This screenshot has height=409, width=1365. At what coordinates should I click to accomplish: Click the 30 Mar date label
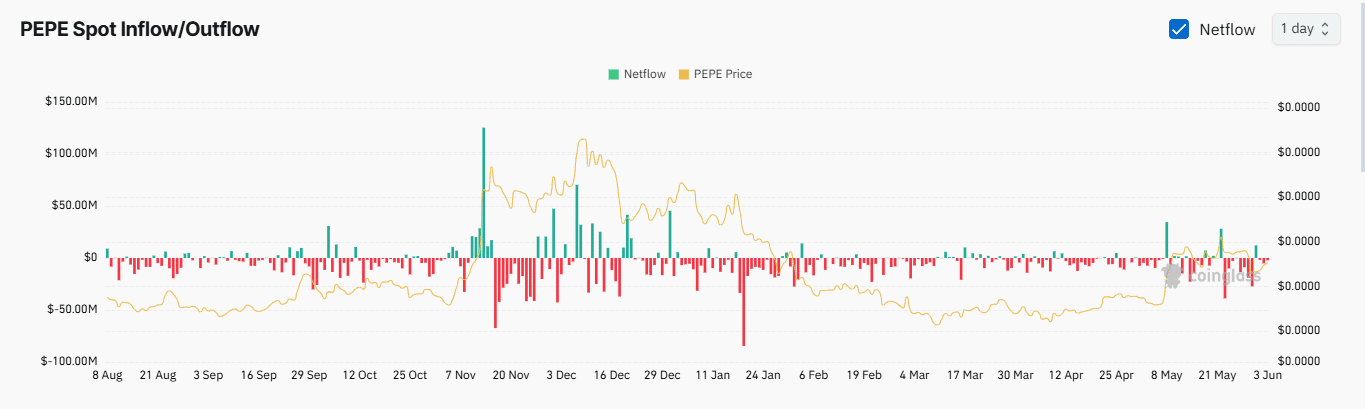click(x=1016, y=376)
